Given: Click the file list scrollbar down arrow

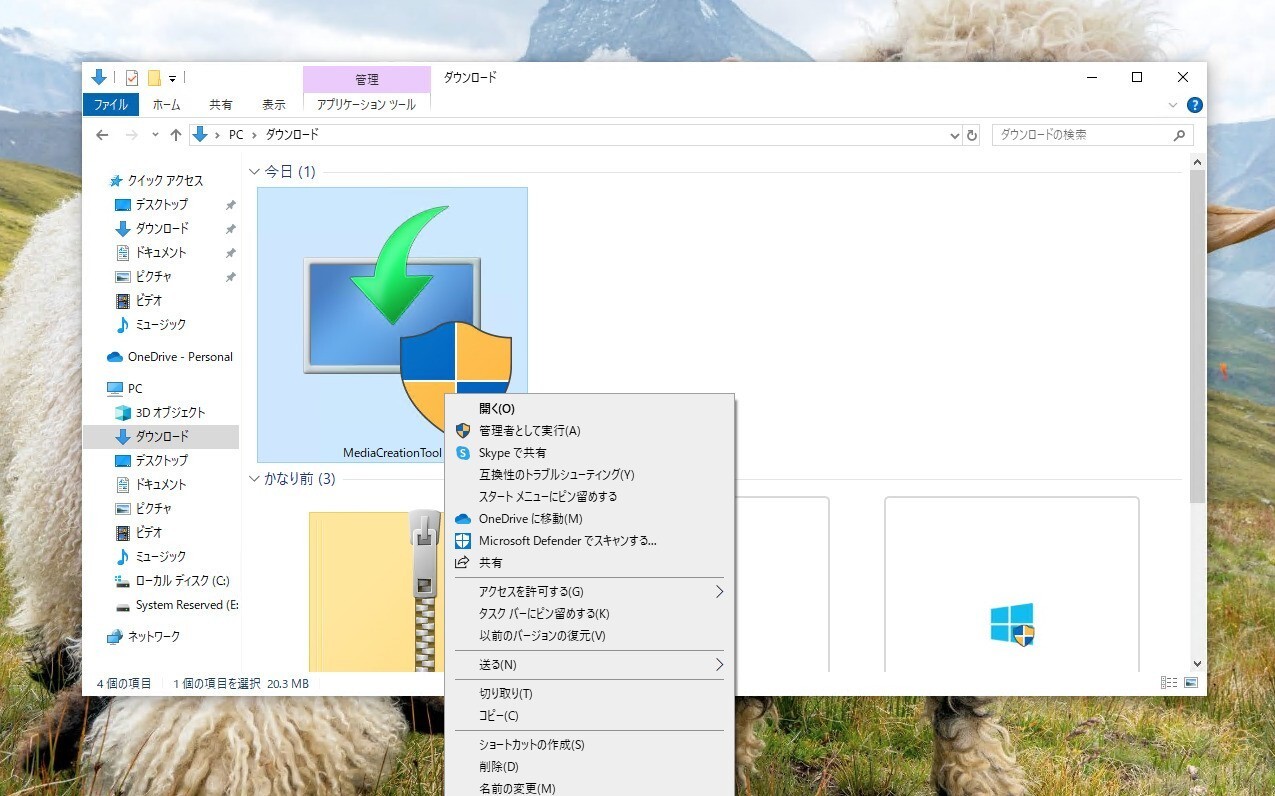Looking at the screenshot, I should (1198, 664).
